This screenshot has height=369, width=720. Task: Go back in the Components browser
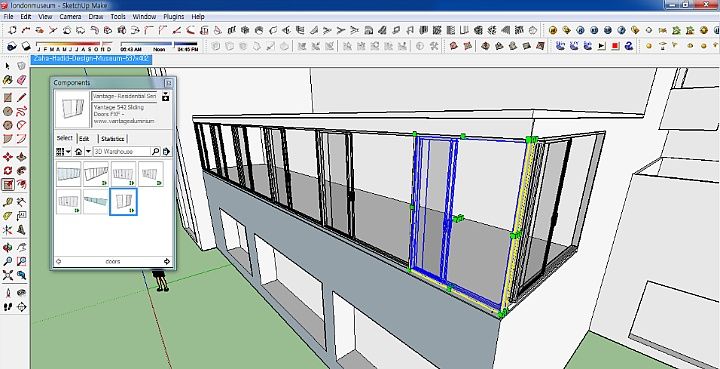click(58, 262)
